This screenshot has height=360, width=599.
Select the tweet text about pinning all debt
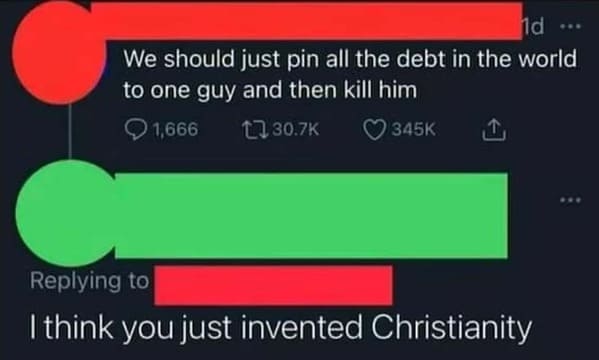click(x=350, y=75)
